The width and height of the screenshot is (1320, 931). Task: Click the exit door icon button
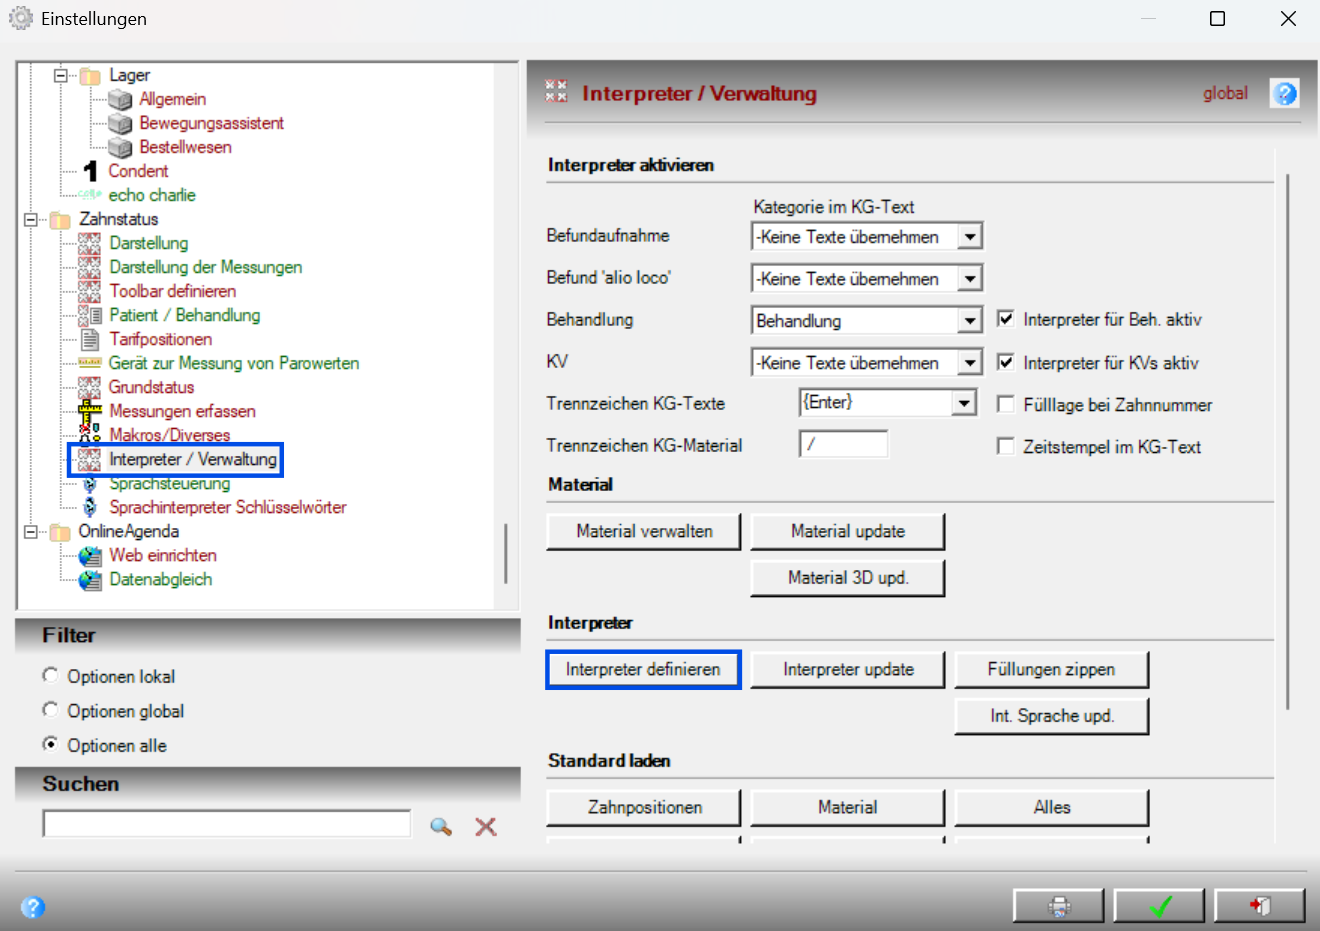pos(1260,906)
